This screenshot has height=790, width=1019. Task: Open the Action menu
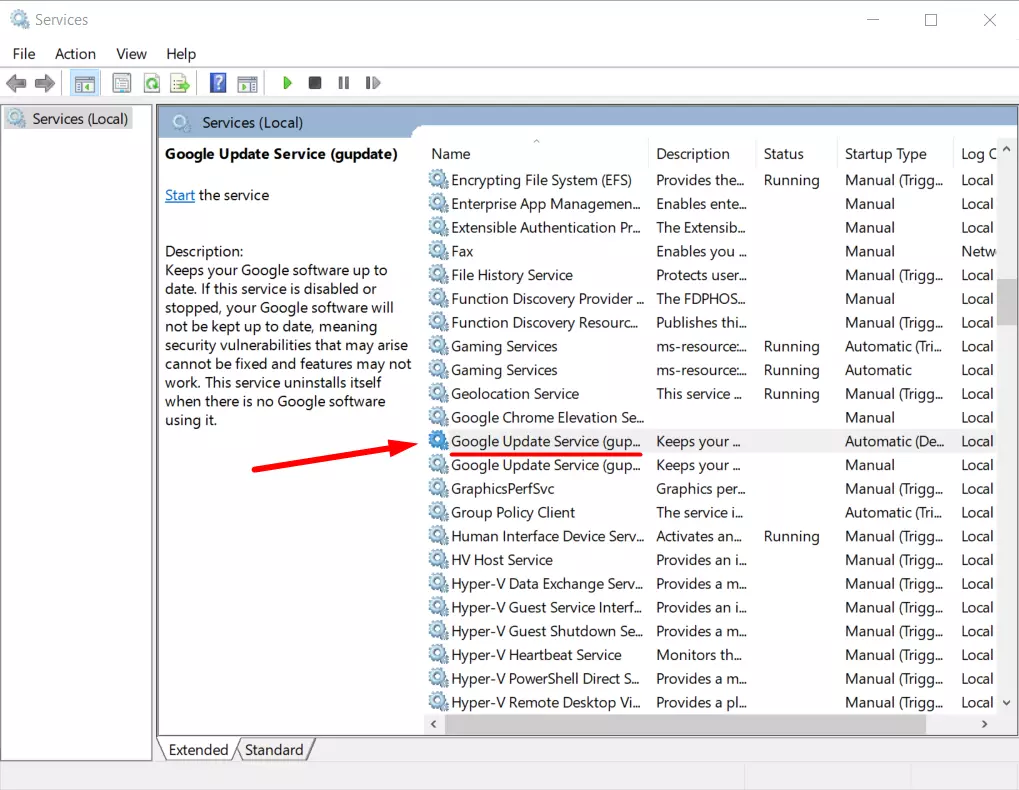point(75,54)
